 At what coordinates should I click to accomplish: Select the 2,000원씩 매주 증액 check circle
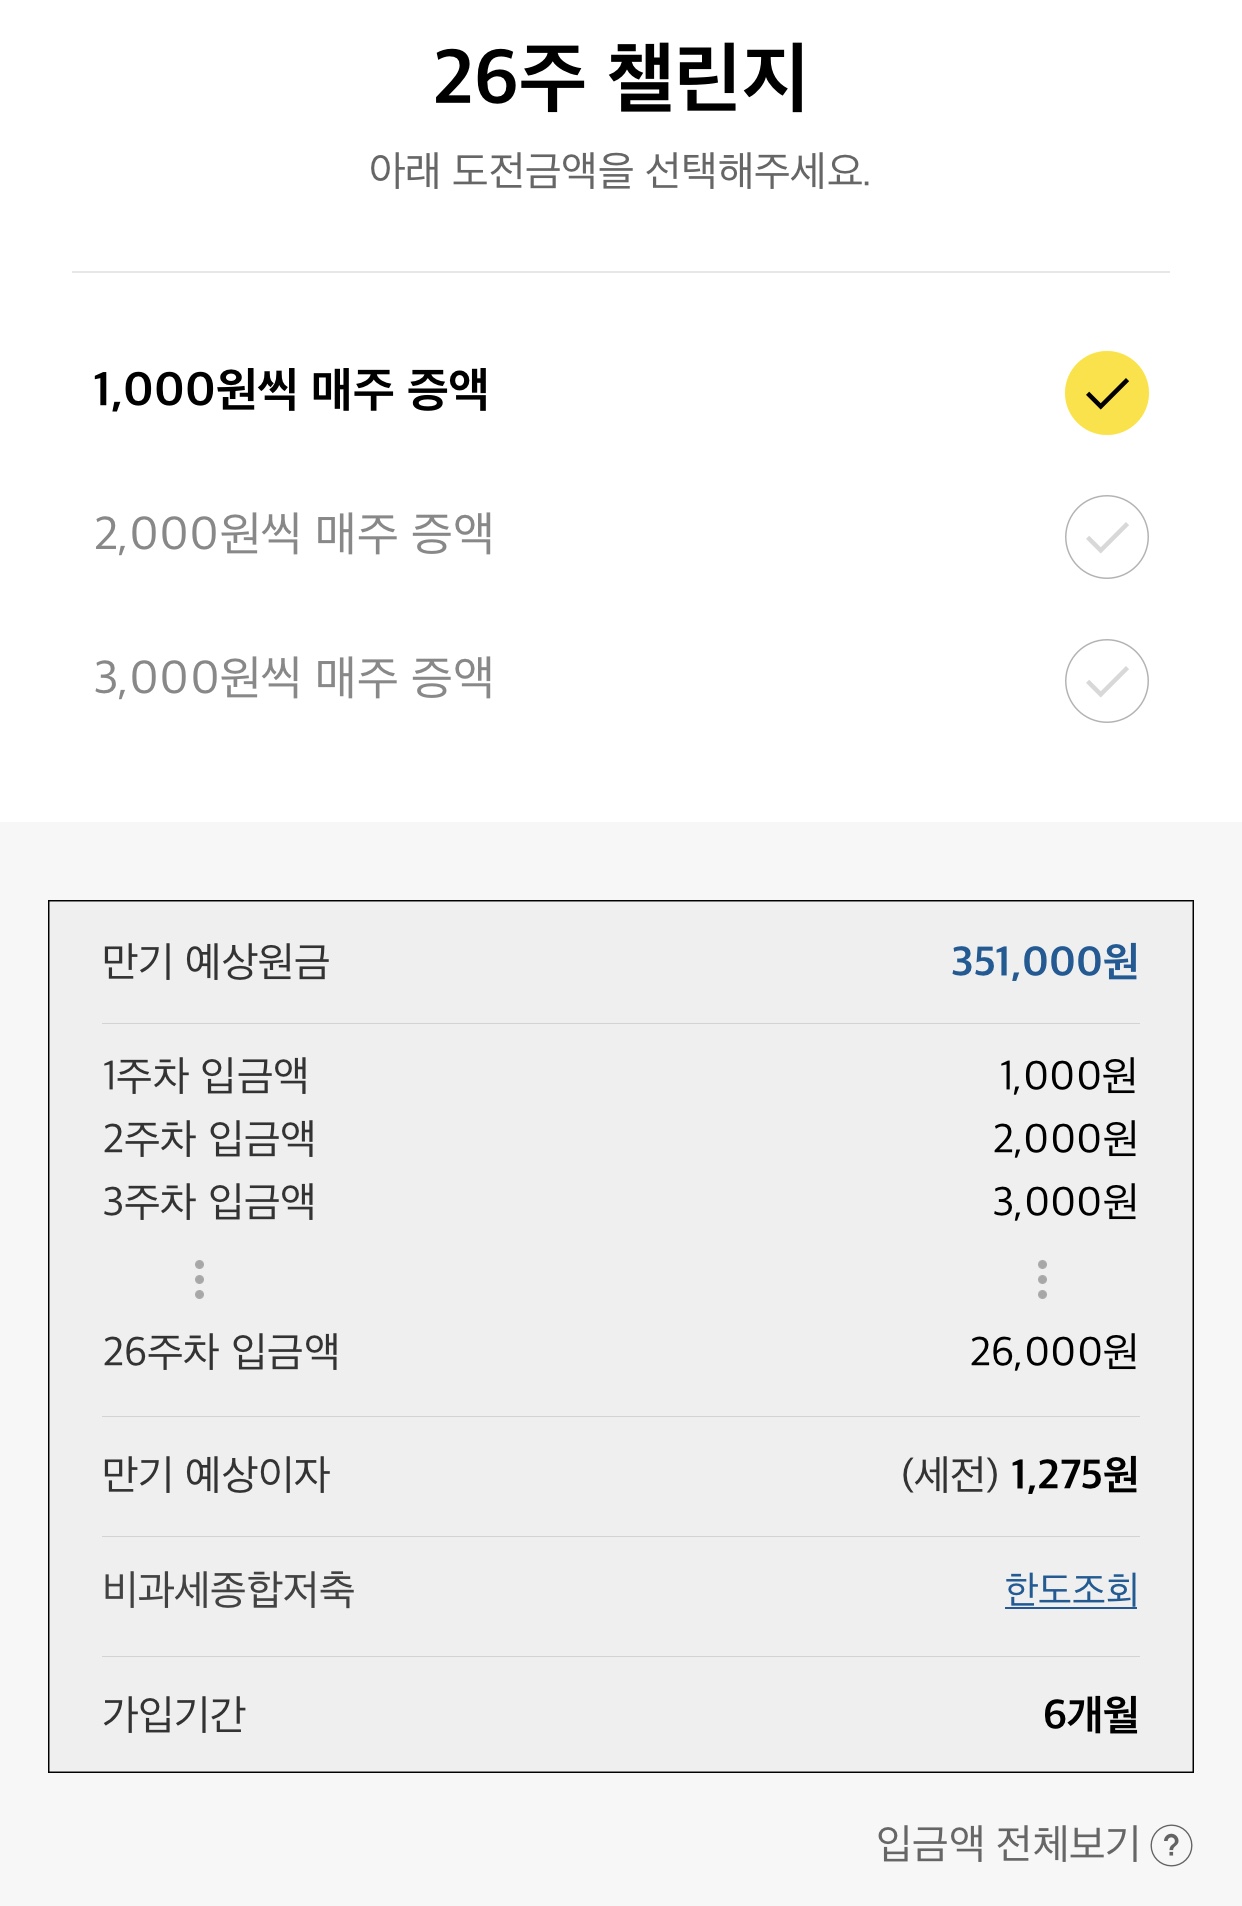pyautogui.click(x=1106, y=537)
